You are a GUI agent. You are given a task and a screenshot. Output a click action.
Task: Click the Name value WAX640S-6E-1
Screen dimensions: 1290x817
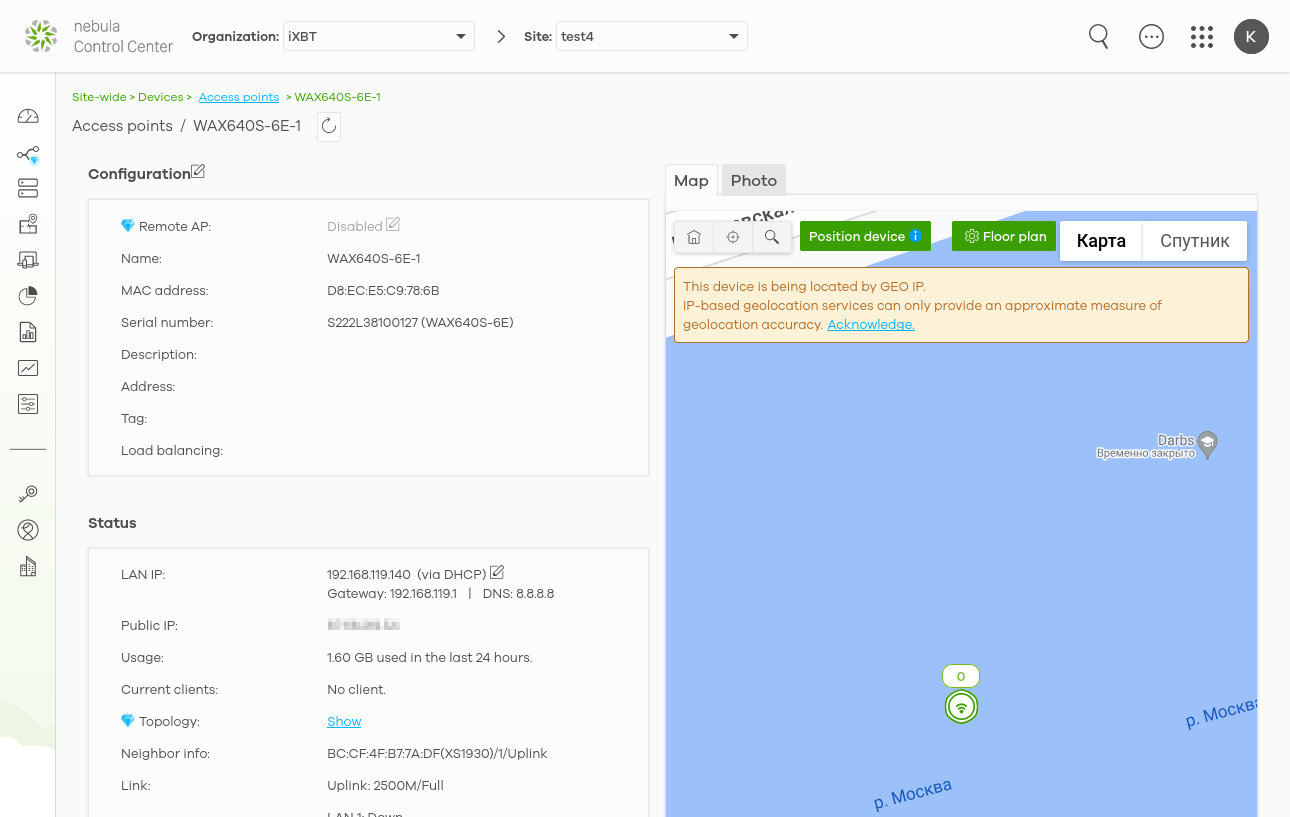point(374,259)
